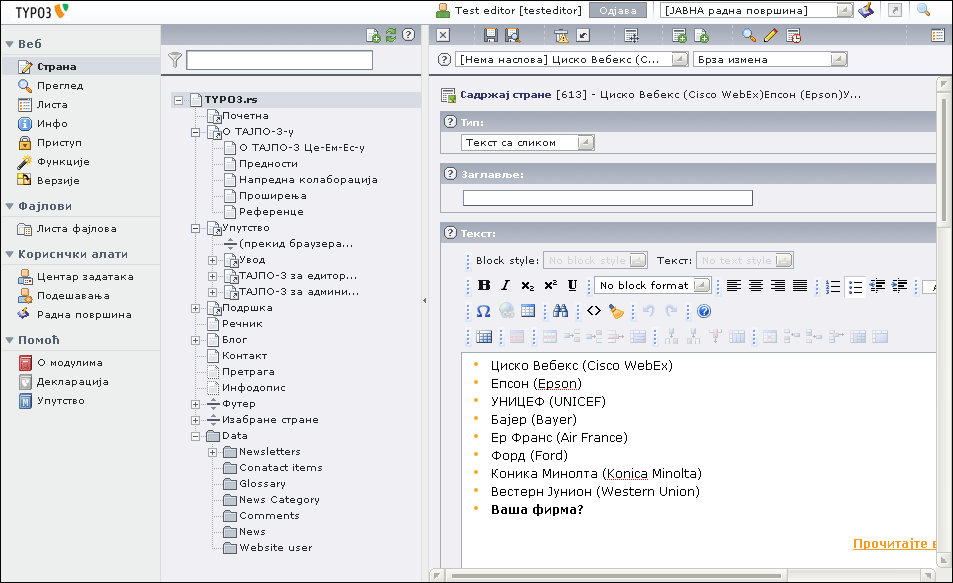
Task: Toggle the bulleted list button
Action: click(x=855, y=286)
